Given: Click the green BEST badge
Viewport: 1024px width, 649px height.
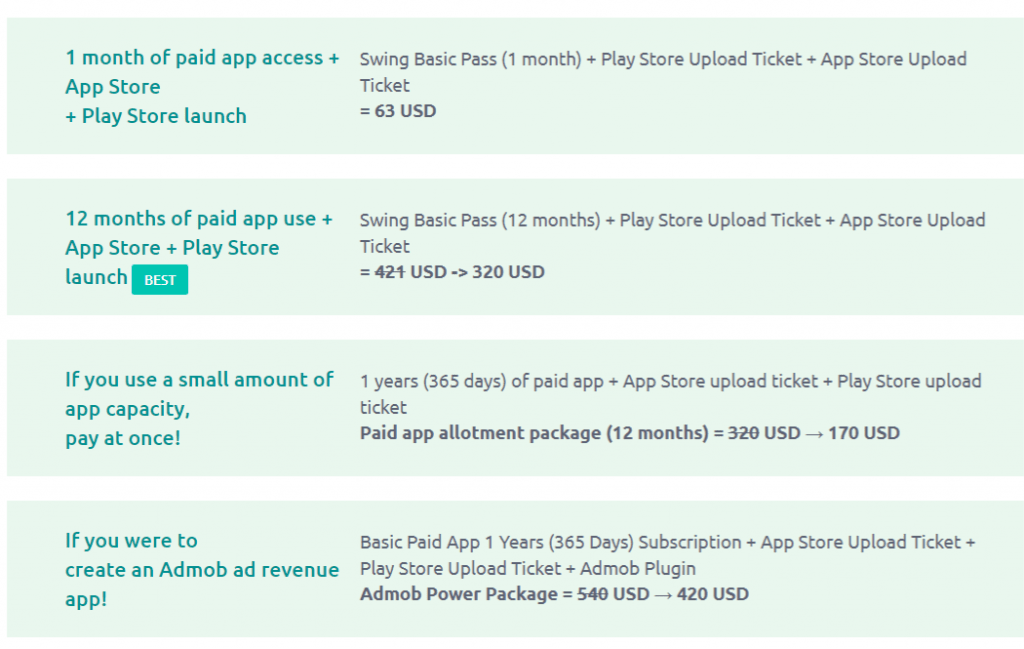Looking at the screenshot, I should (159, 280).
